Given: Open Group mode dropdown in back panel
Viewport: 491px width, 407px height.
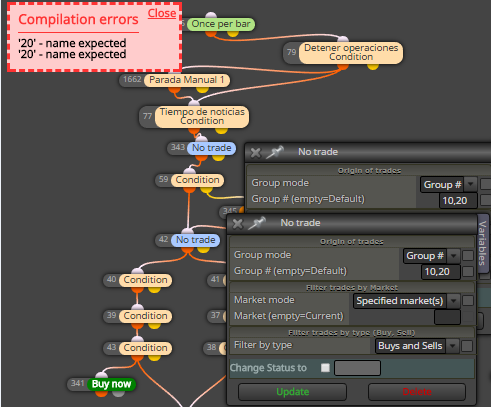Looking at the screenshot, I should (449, 185).
